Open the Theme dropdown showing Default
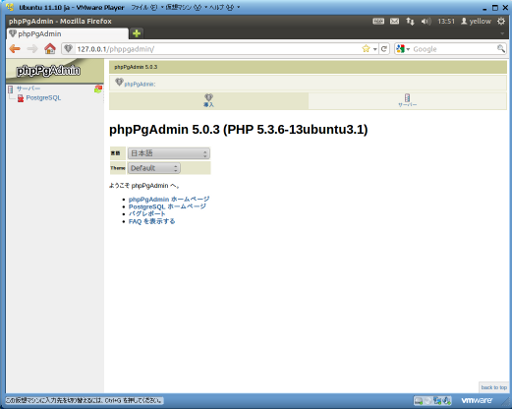 (x=154, y=168)
